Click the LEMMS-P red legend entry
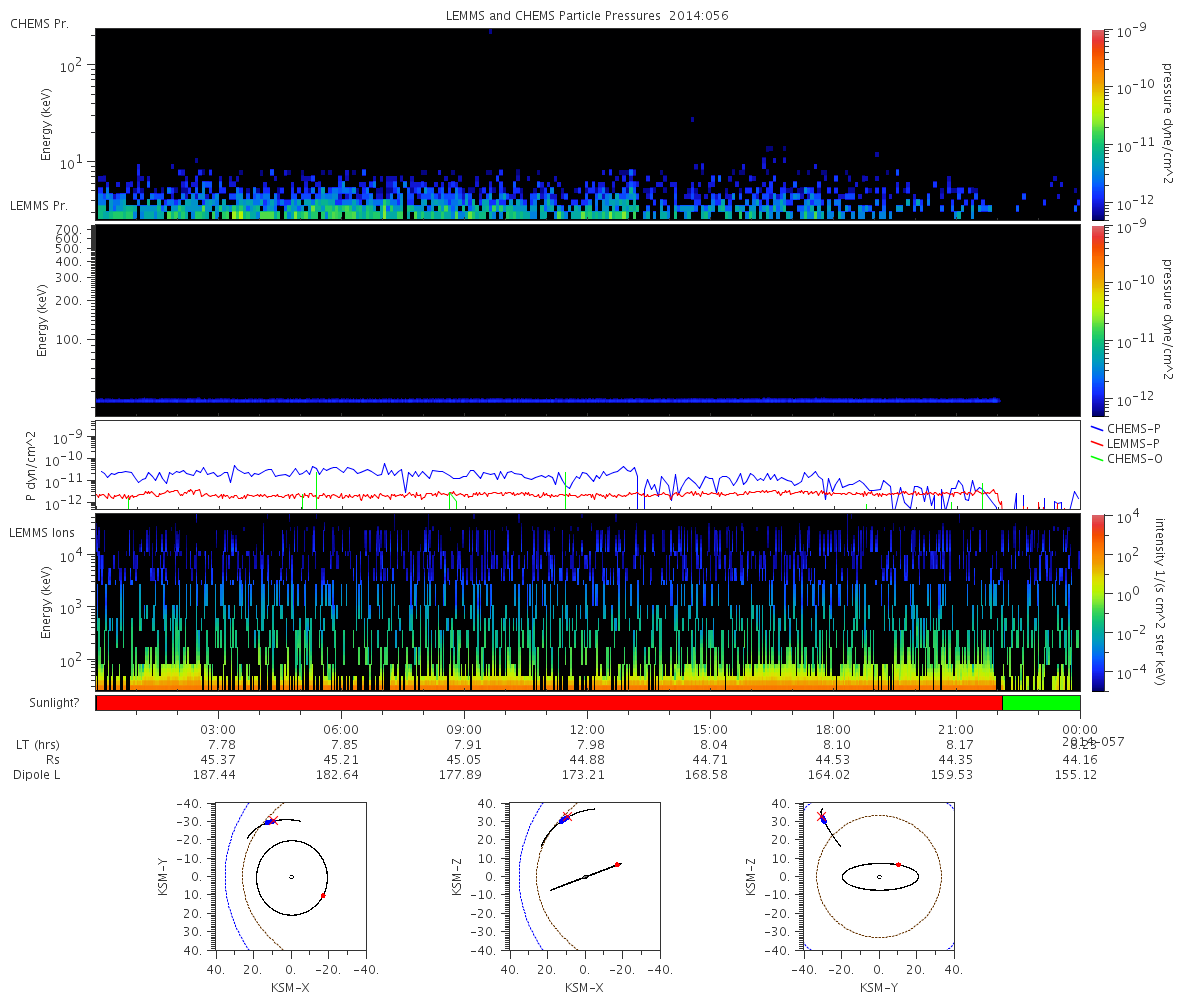 click(1135, 443)
